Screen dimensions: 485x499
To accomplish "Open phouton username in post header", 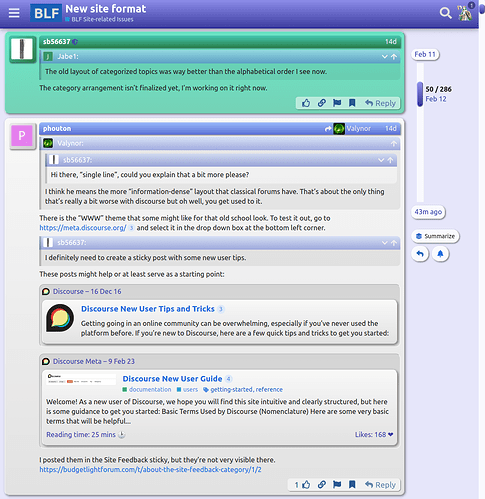I will (57, 129).
